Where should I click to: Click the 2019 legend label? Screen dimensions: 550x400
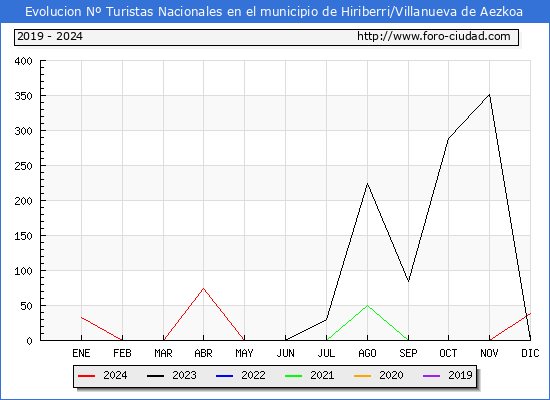click(460, 375)
